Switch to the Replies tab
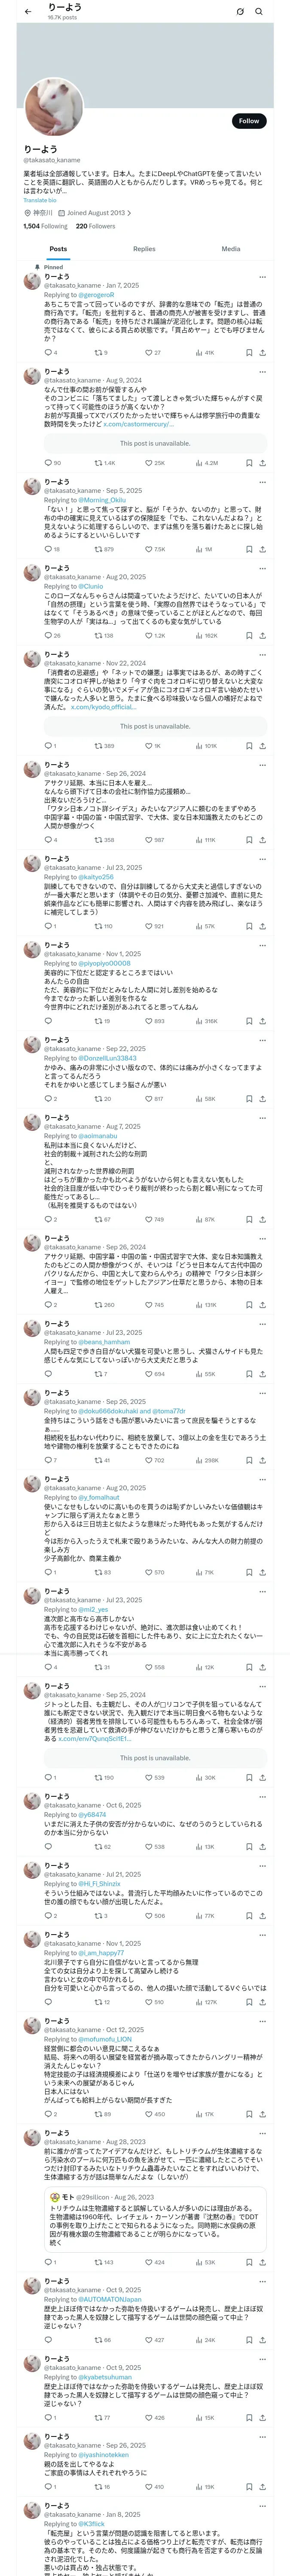 click(x=144, y=249)
